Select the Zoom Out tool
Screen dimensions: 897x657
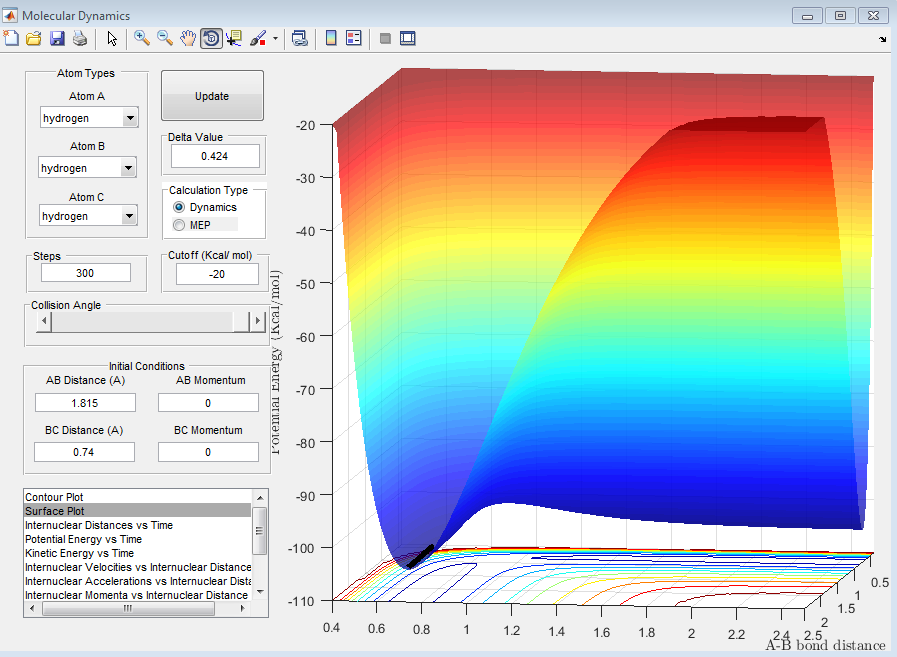[x=165, y=38]
